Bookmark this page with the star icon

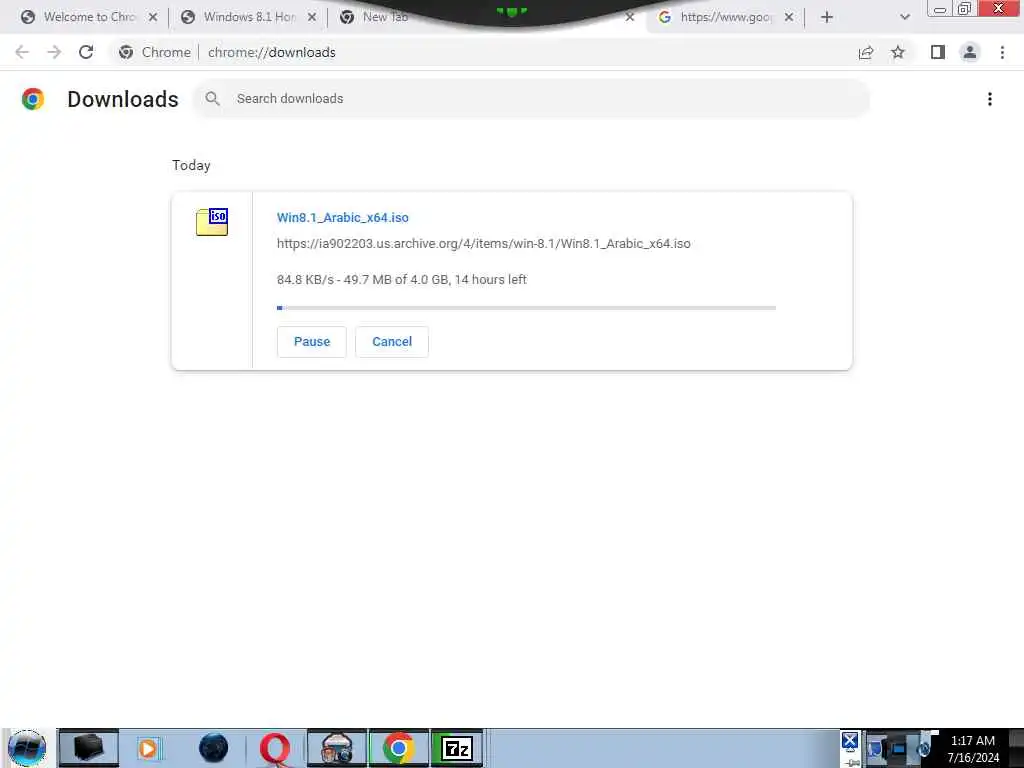coord(898,52)
